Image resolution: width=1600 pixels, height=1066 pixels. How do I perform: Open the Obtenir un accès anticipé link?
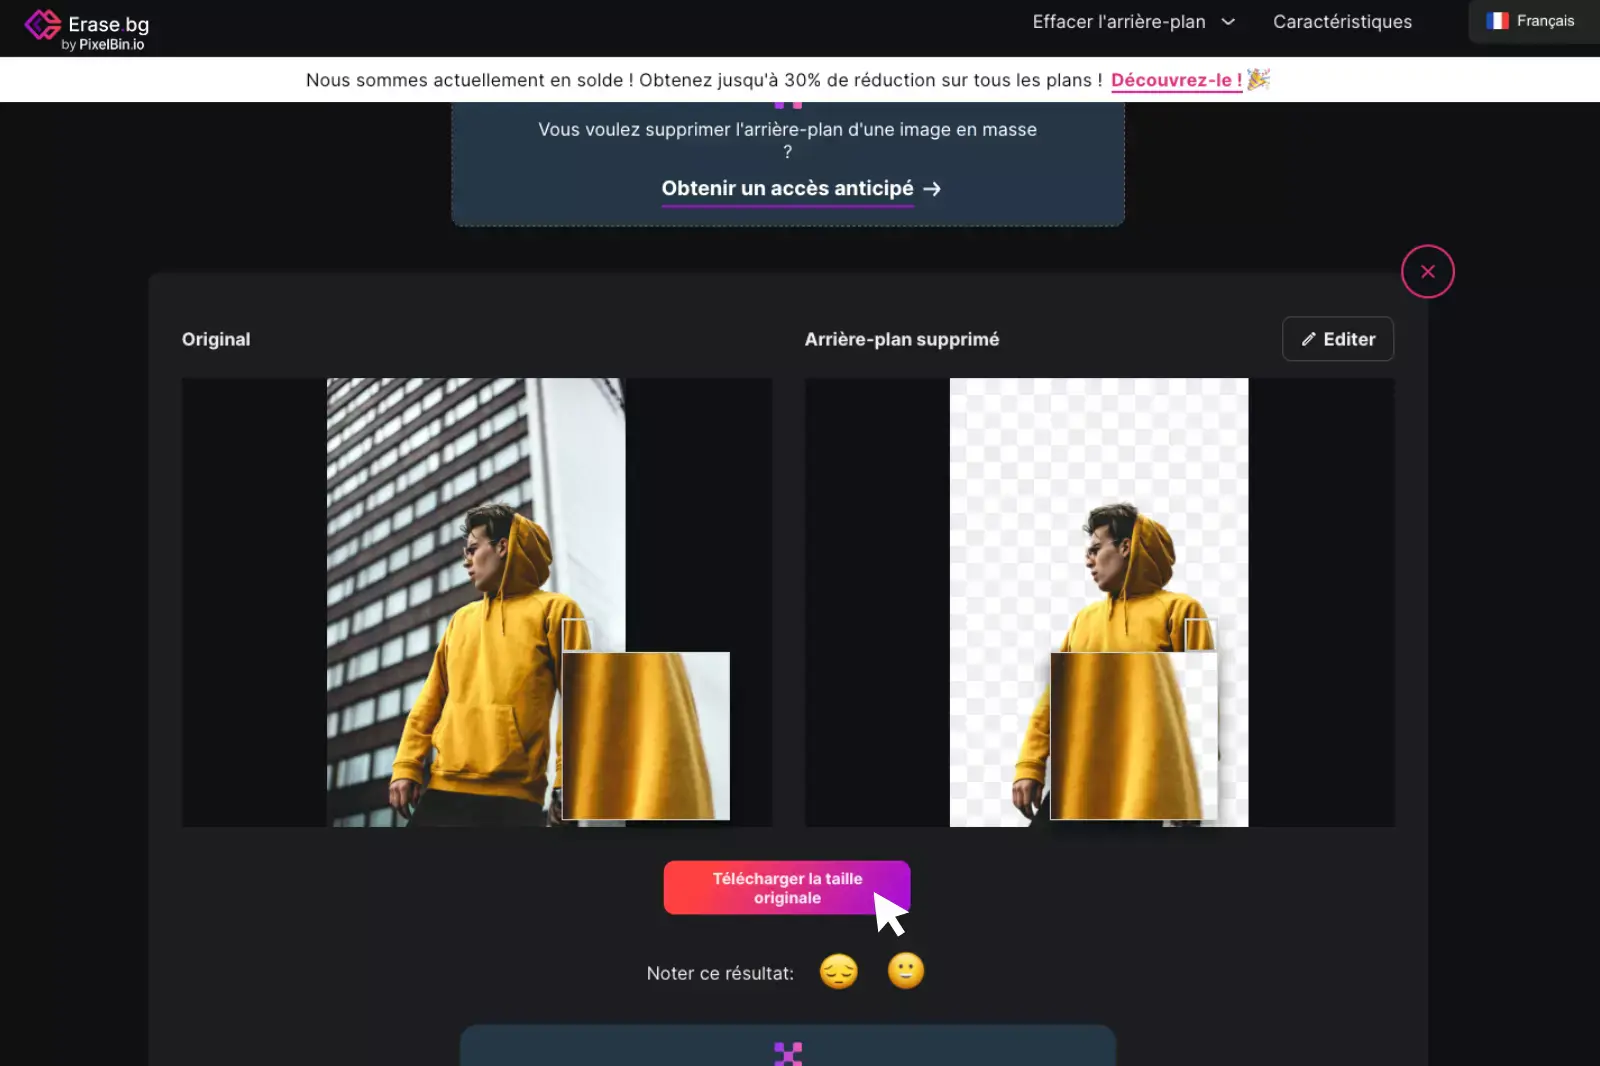787,188
